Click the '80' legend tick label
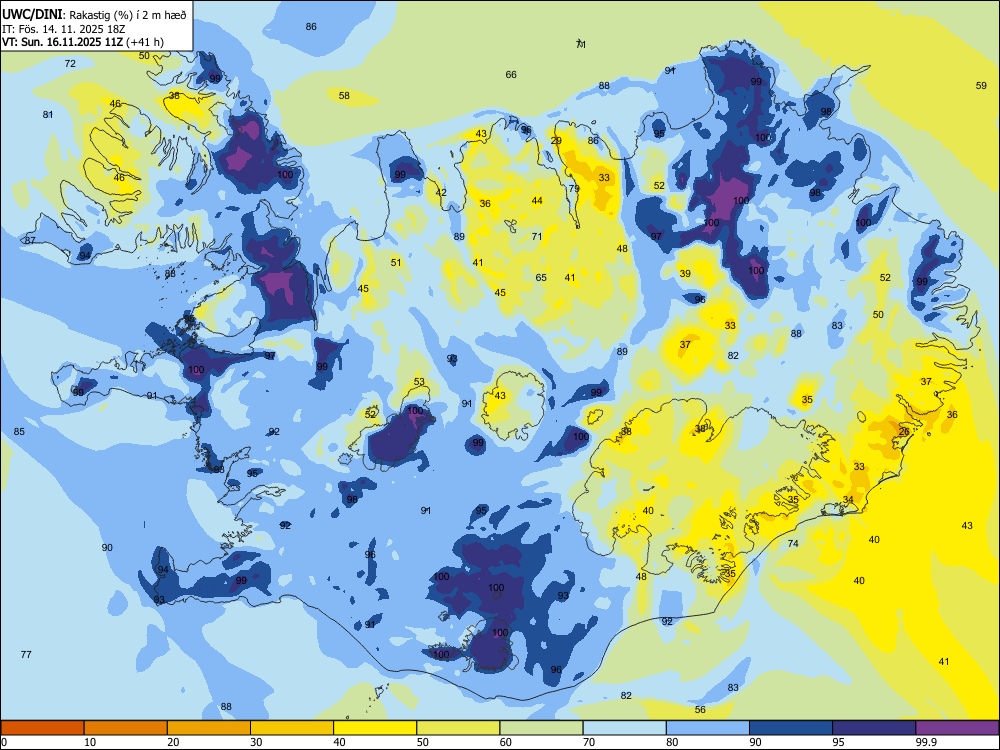Image resolution: width=1000 pixels, height=750 pixels. pos(672,742)
